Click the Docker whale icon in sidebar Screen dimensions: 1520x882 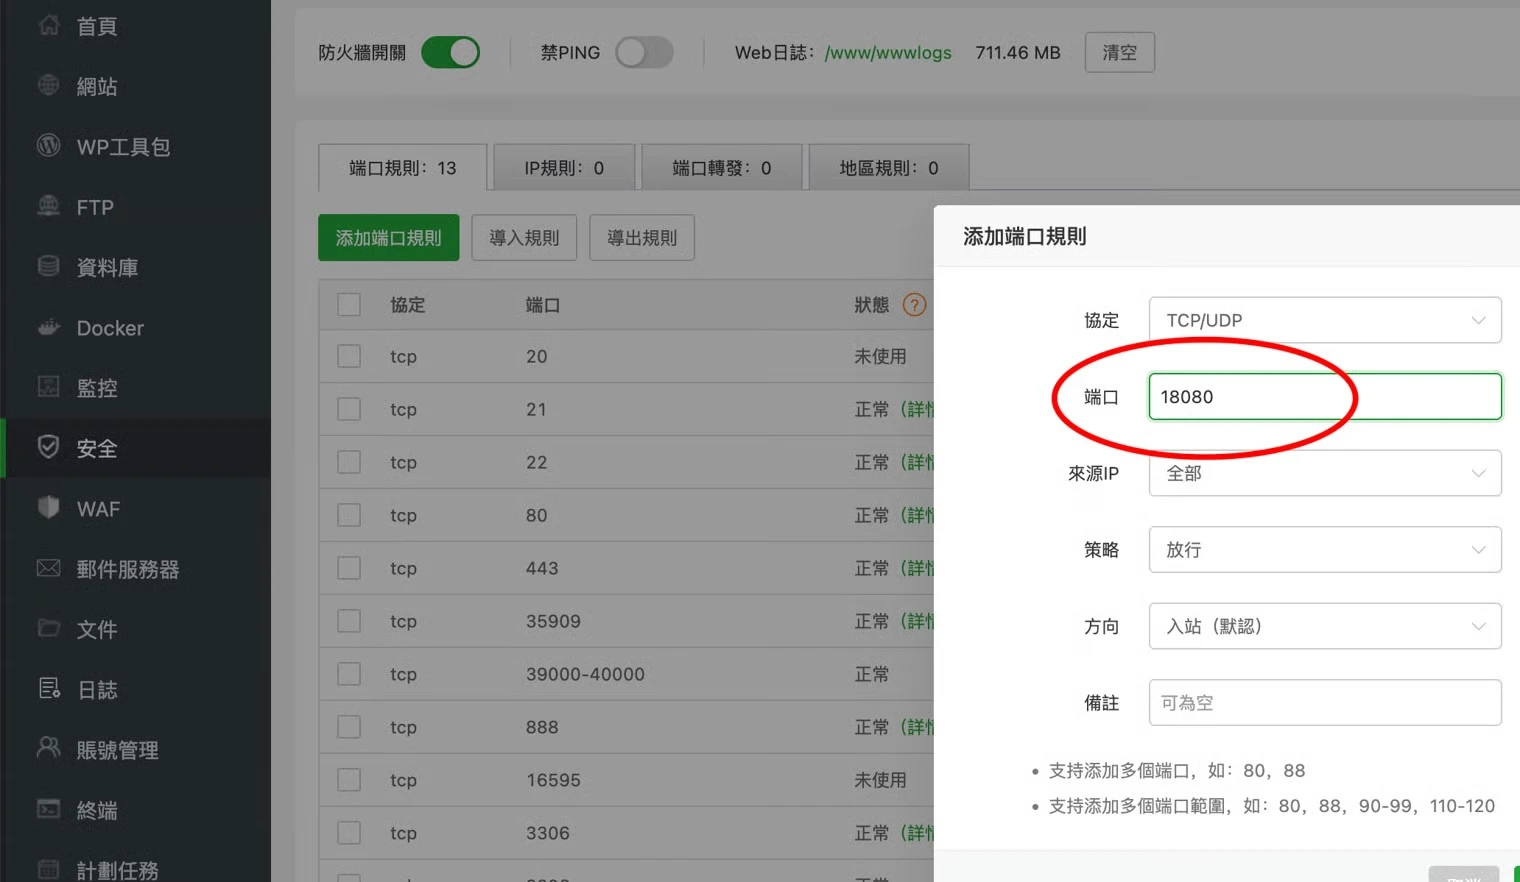[48, 327]
